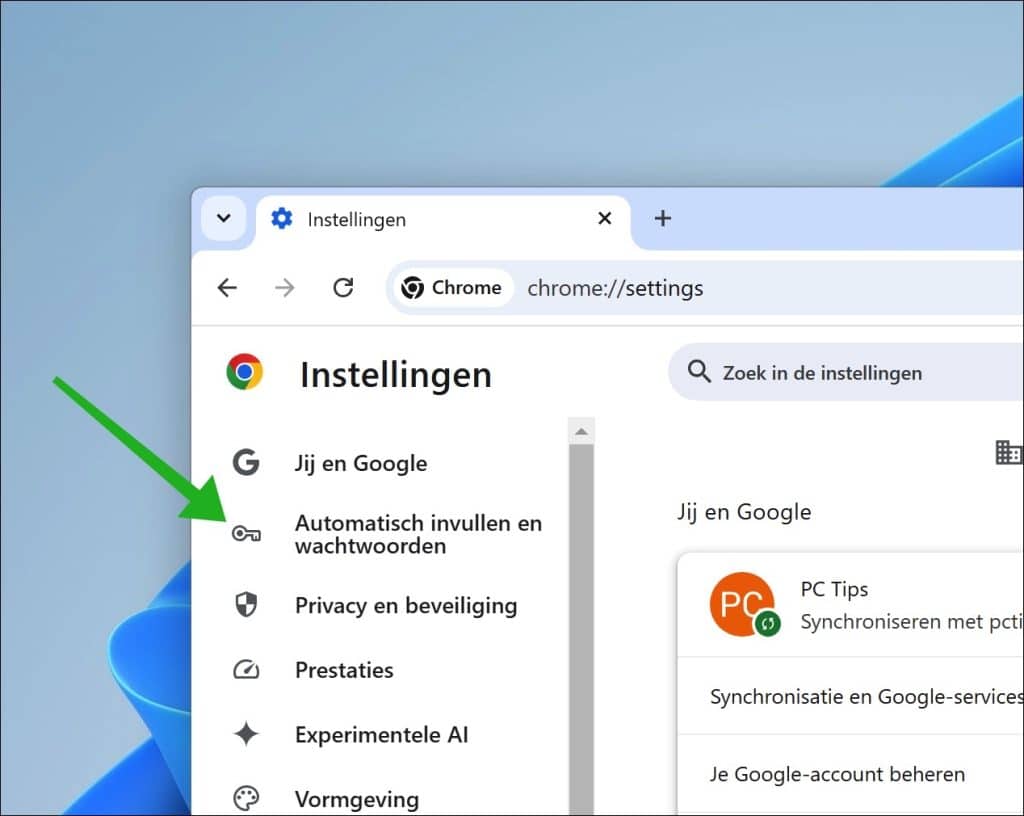
Task: Click the PC Tips profile avatar
Action: point(742,604)
